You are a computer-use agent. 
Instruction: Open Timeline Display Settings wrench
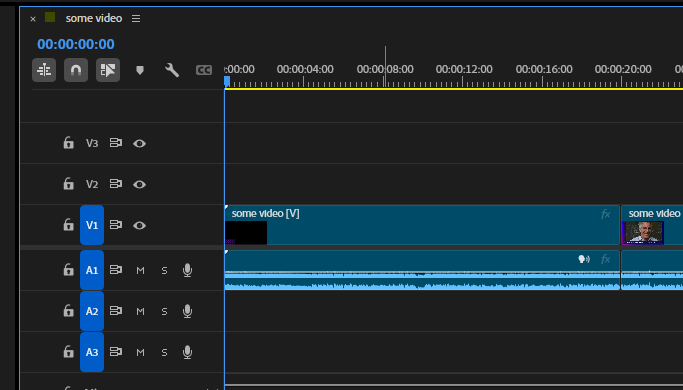point(172,70)
